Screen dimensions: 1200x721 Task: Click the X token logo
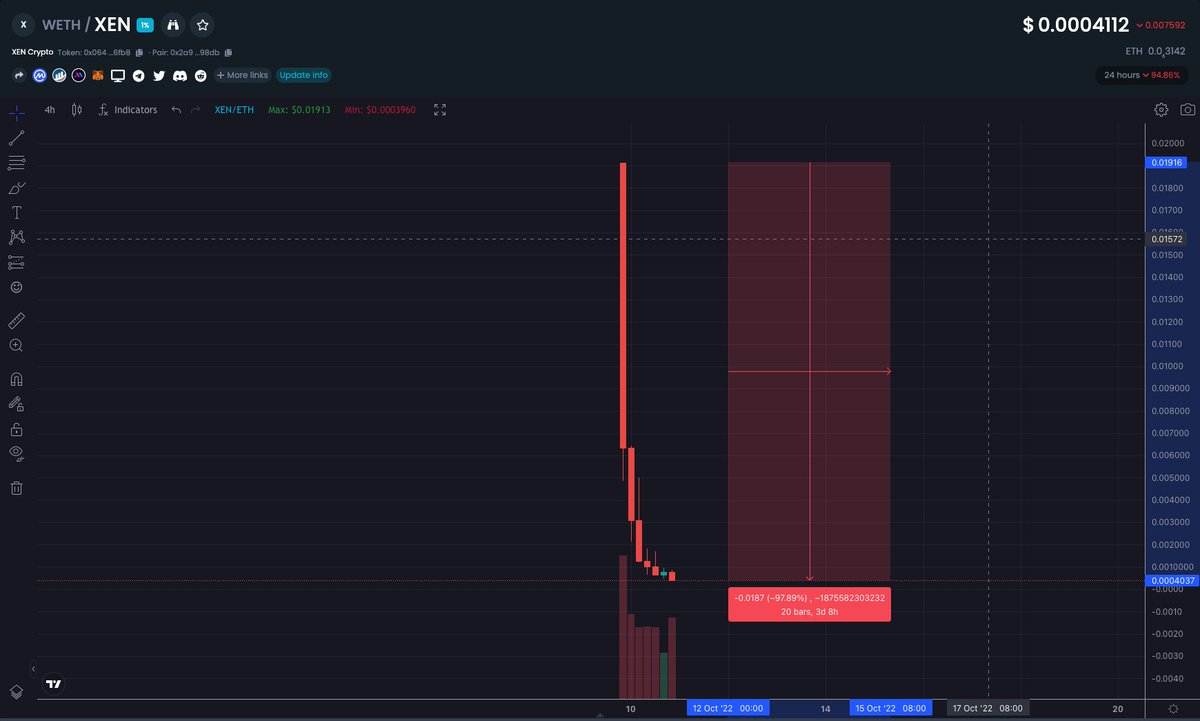(23, 25)
